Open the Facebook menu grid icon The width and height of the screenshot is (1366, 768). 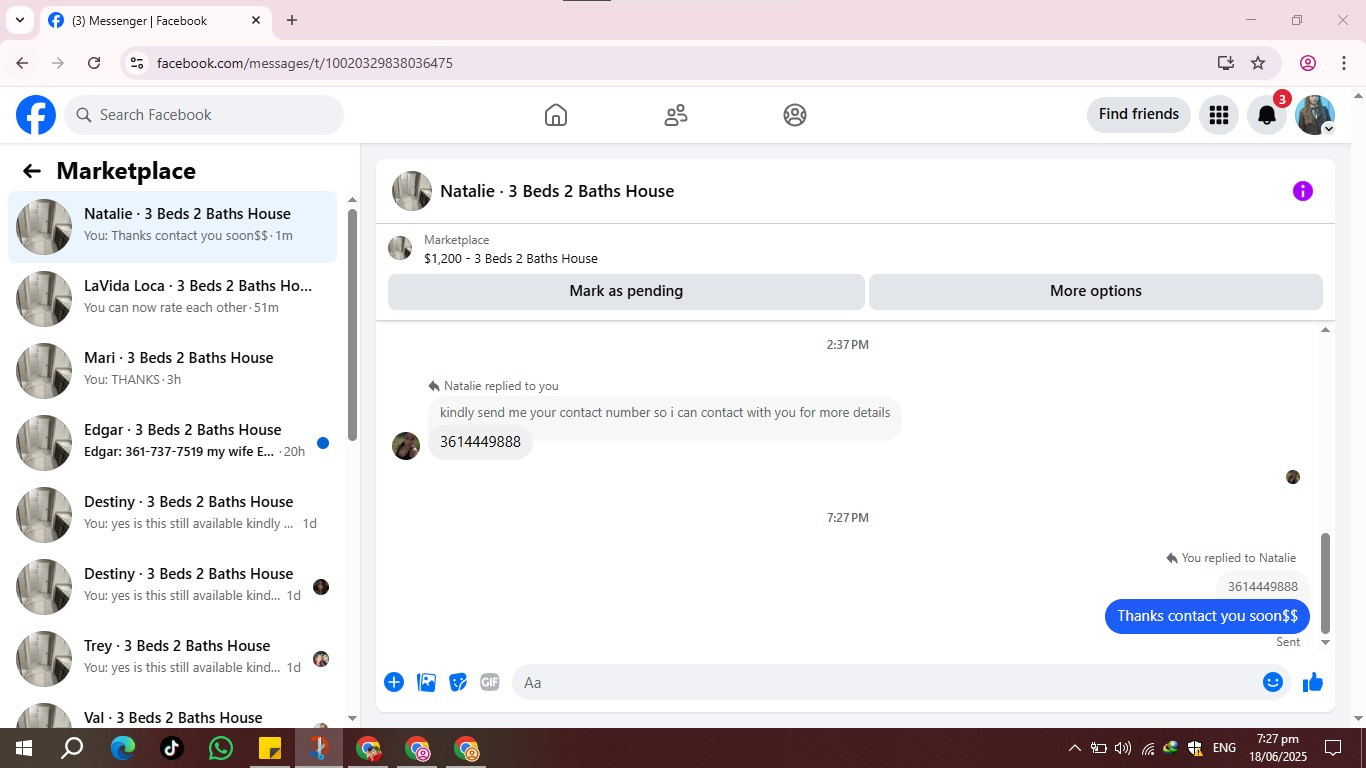coord(1218,115)
